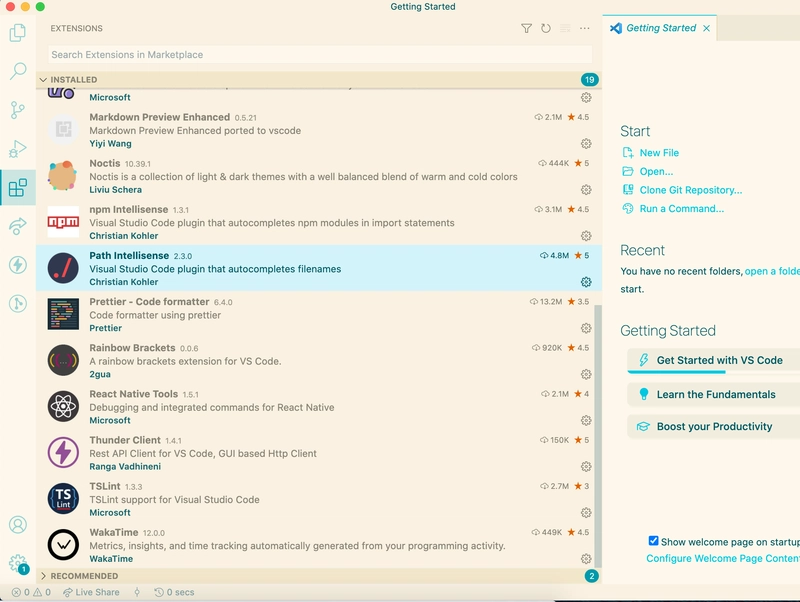
Task: Select the Path Intellisense extension row
Action: (318, 268)
